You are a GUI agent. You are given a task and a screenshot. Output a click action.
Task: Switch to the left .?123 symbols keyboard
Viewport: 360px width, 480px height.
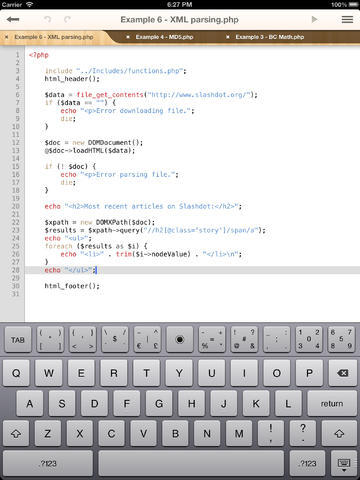tap(48, 463)
